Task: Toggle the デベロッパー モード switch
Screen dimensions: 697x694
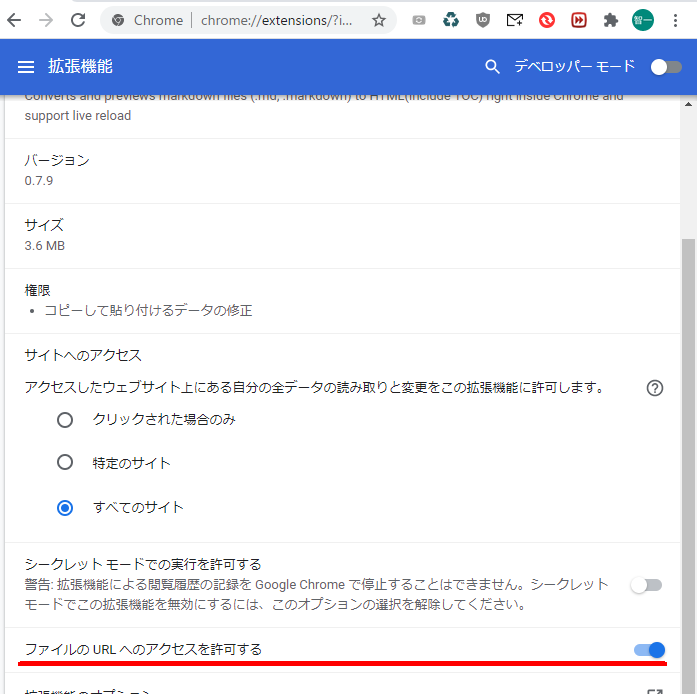Action: pos(665,67)
